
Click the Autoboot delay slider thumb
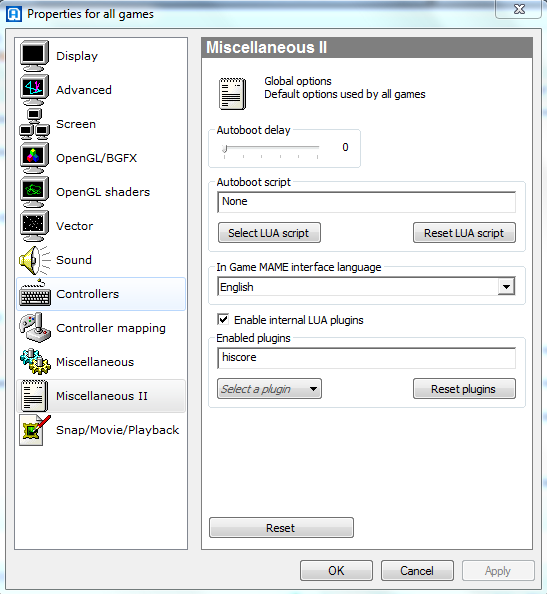pyautogui.click(x=225, y=148)
